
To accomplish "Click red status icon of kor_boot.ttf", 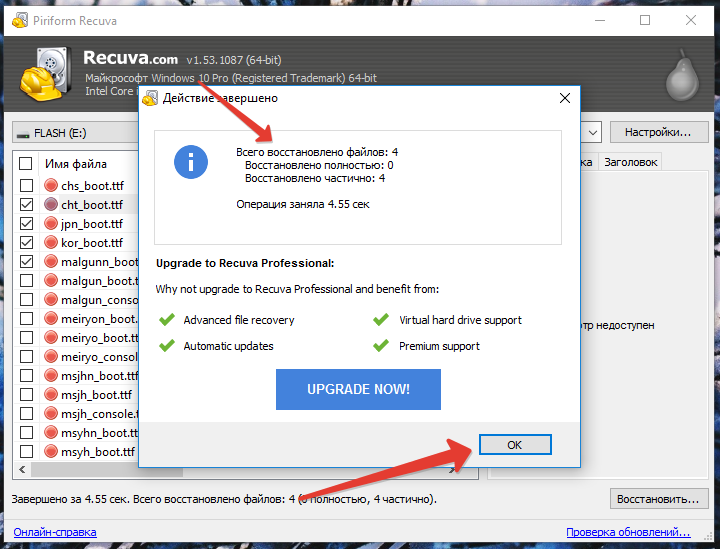I will [51, 242].
